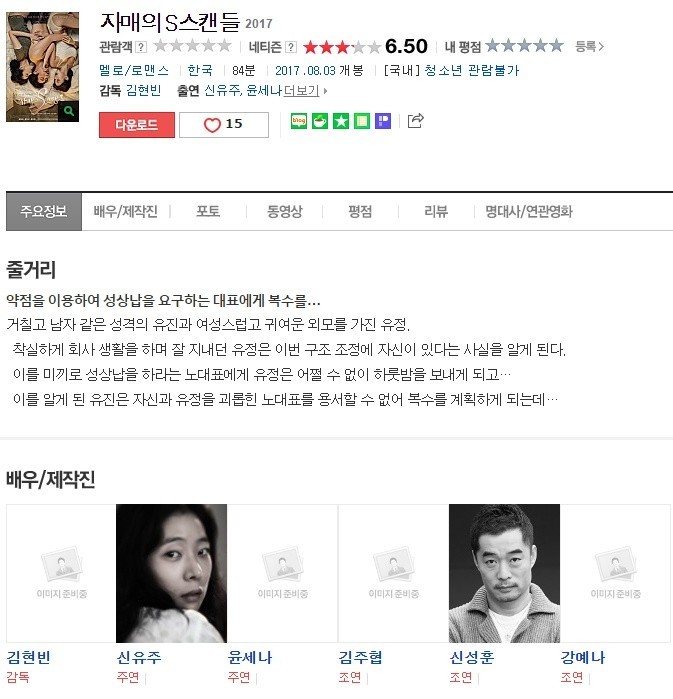Open 신성훈 actor photo thumbnail

coord(504,573)
